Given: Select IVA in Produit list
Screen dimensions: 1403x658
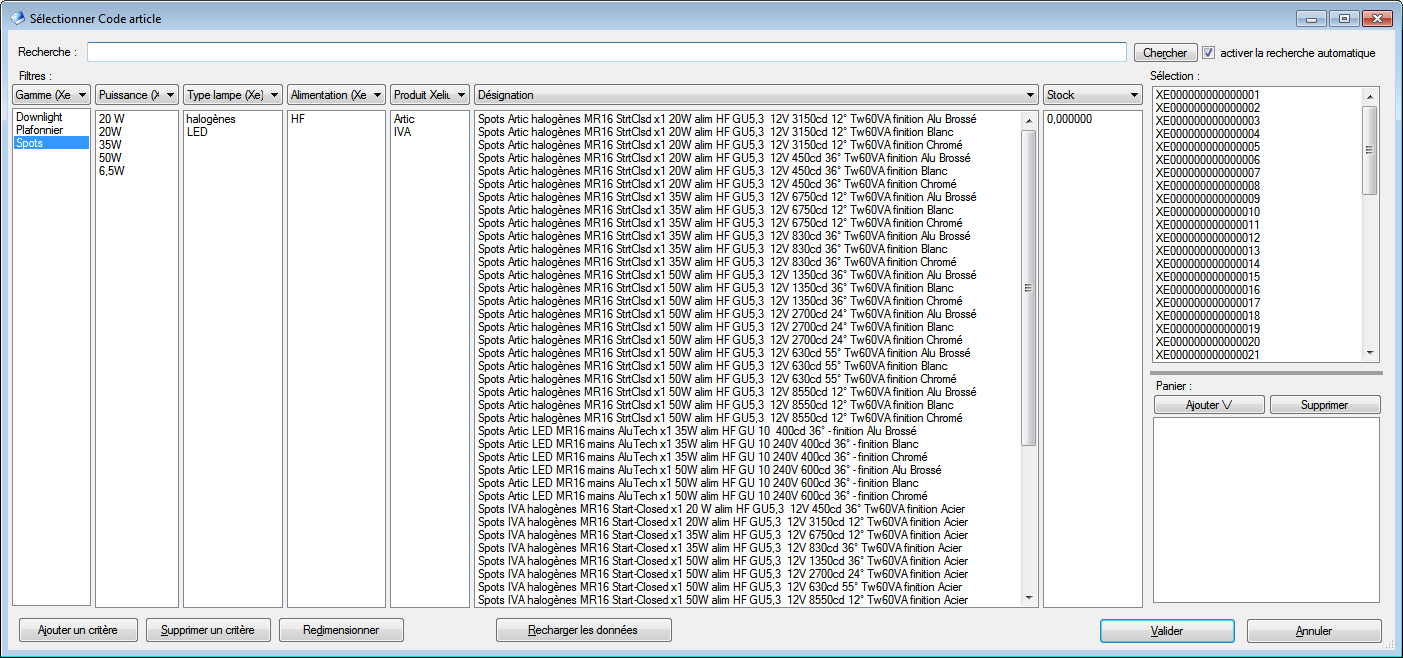Looking at the screenshot, I should pyautogui.click(x=430, y=132).
